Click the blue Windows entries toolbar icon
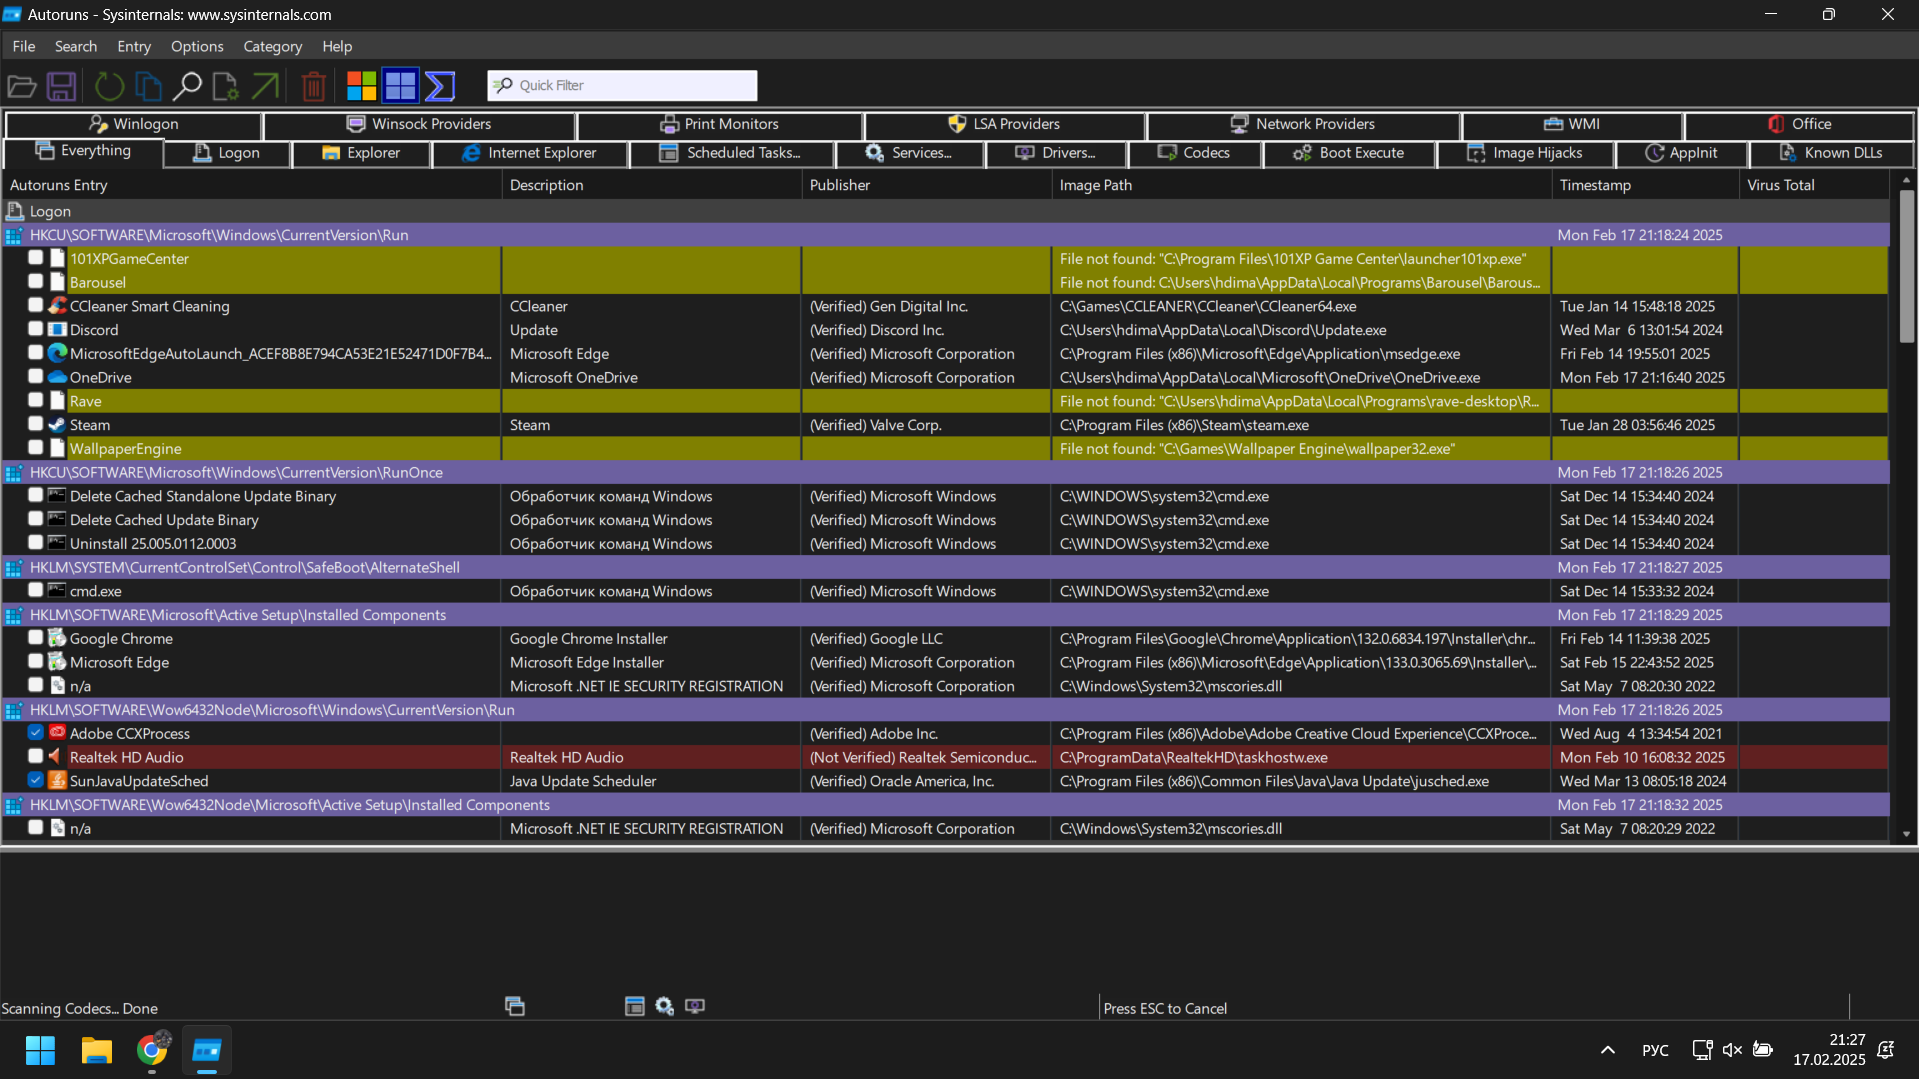 point(400,86)
